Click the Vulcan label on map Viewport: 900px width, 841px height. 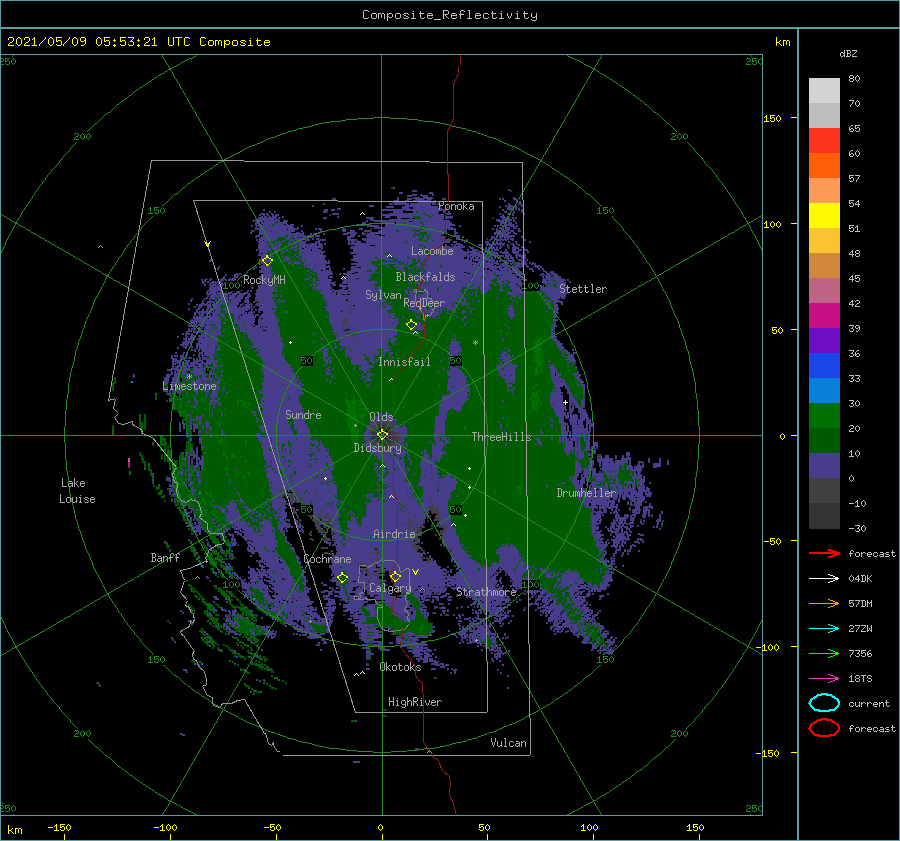point(509,743)
